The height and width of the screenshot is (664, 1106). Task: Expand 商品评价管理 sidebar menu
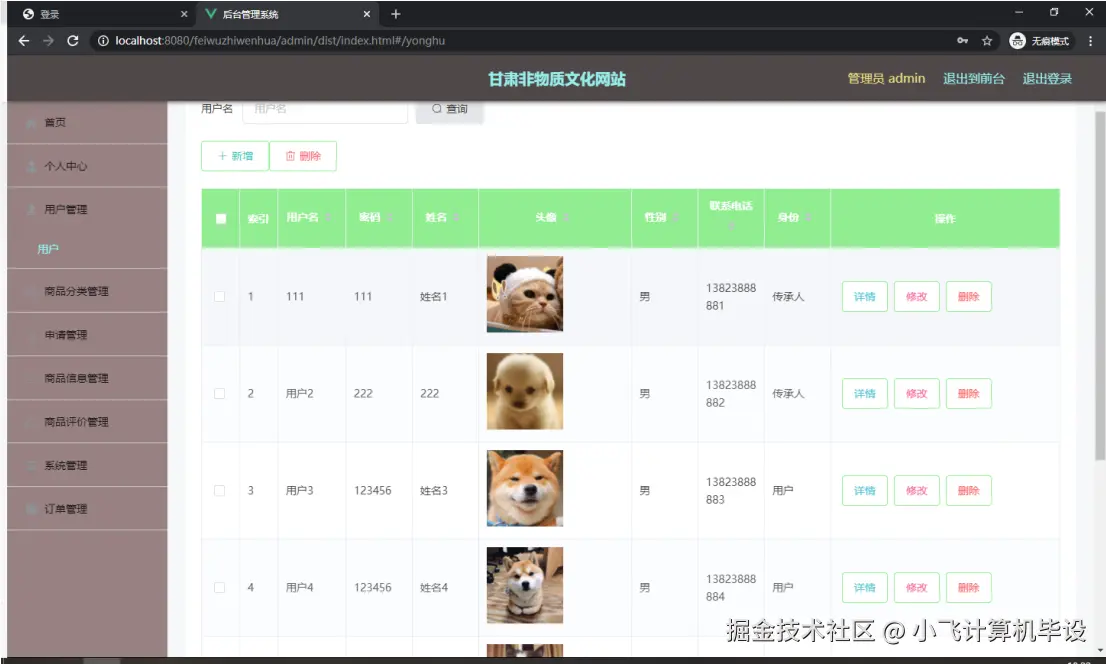pos(87,422)
